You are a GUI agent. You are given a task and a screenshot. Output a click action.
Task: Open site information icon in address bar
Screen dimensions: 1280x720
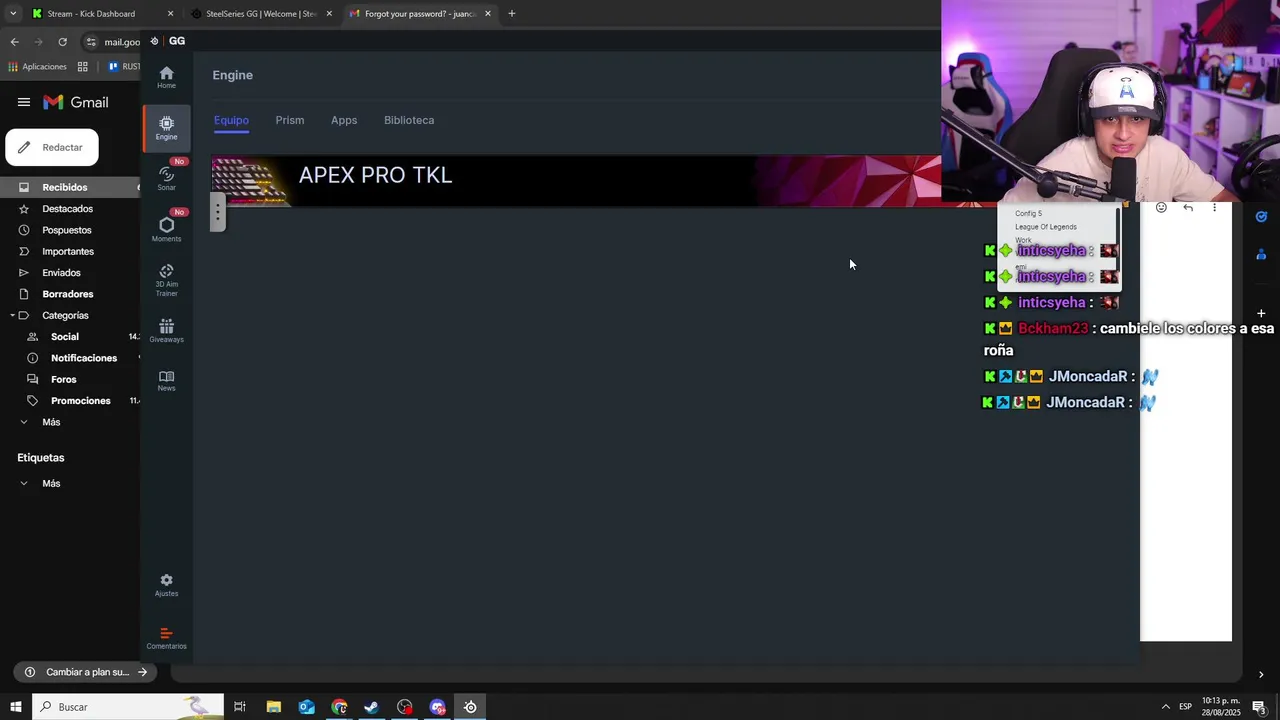click(x=91, y=41)
